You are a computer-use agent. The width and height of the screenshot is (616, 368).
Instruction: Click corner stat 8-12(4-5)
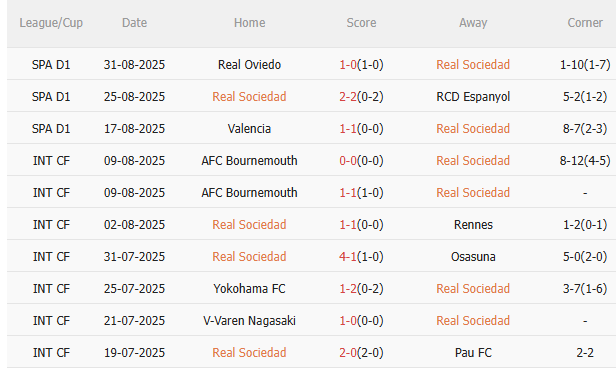(x=585, y=161)
